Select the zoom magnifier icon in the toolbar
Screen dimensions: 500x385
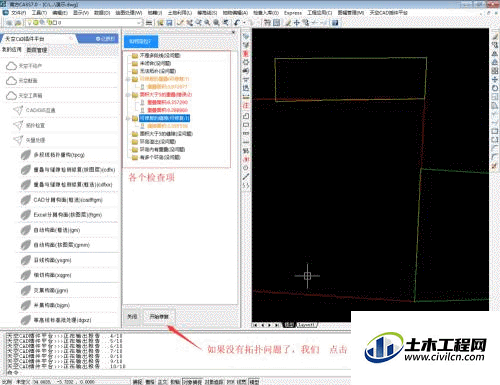pyautogui.click(x=207, y=23)
